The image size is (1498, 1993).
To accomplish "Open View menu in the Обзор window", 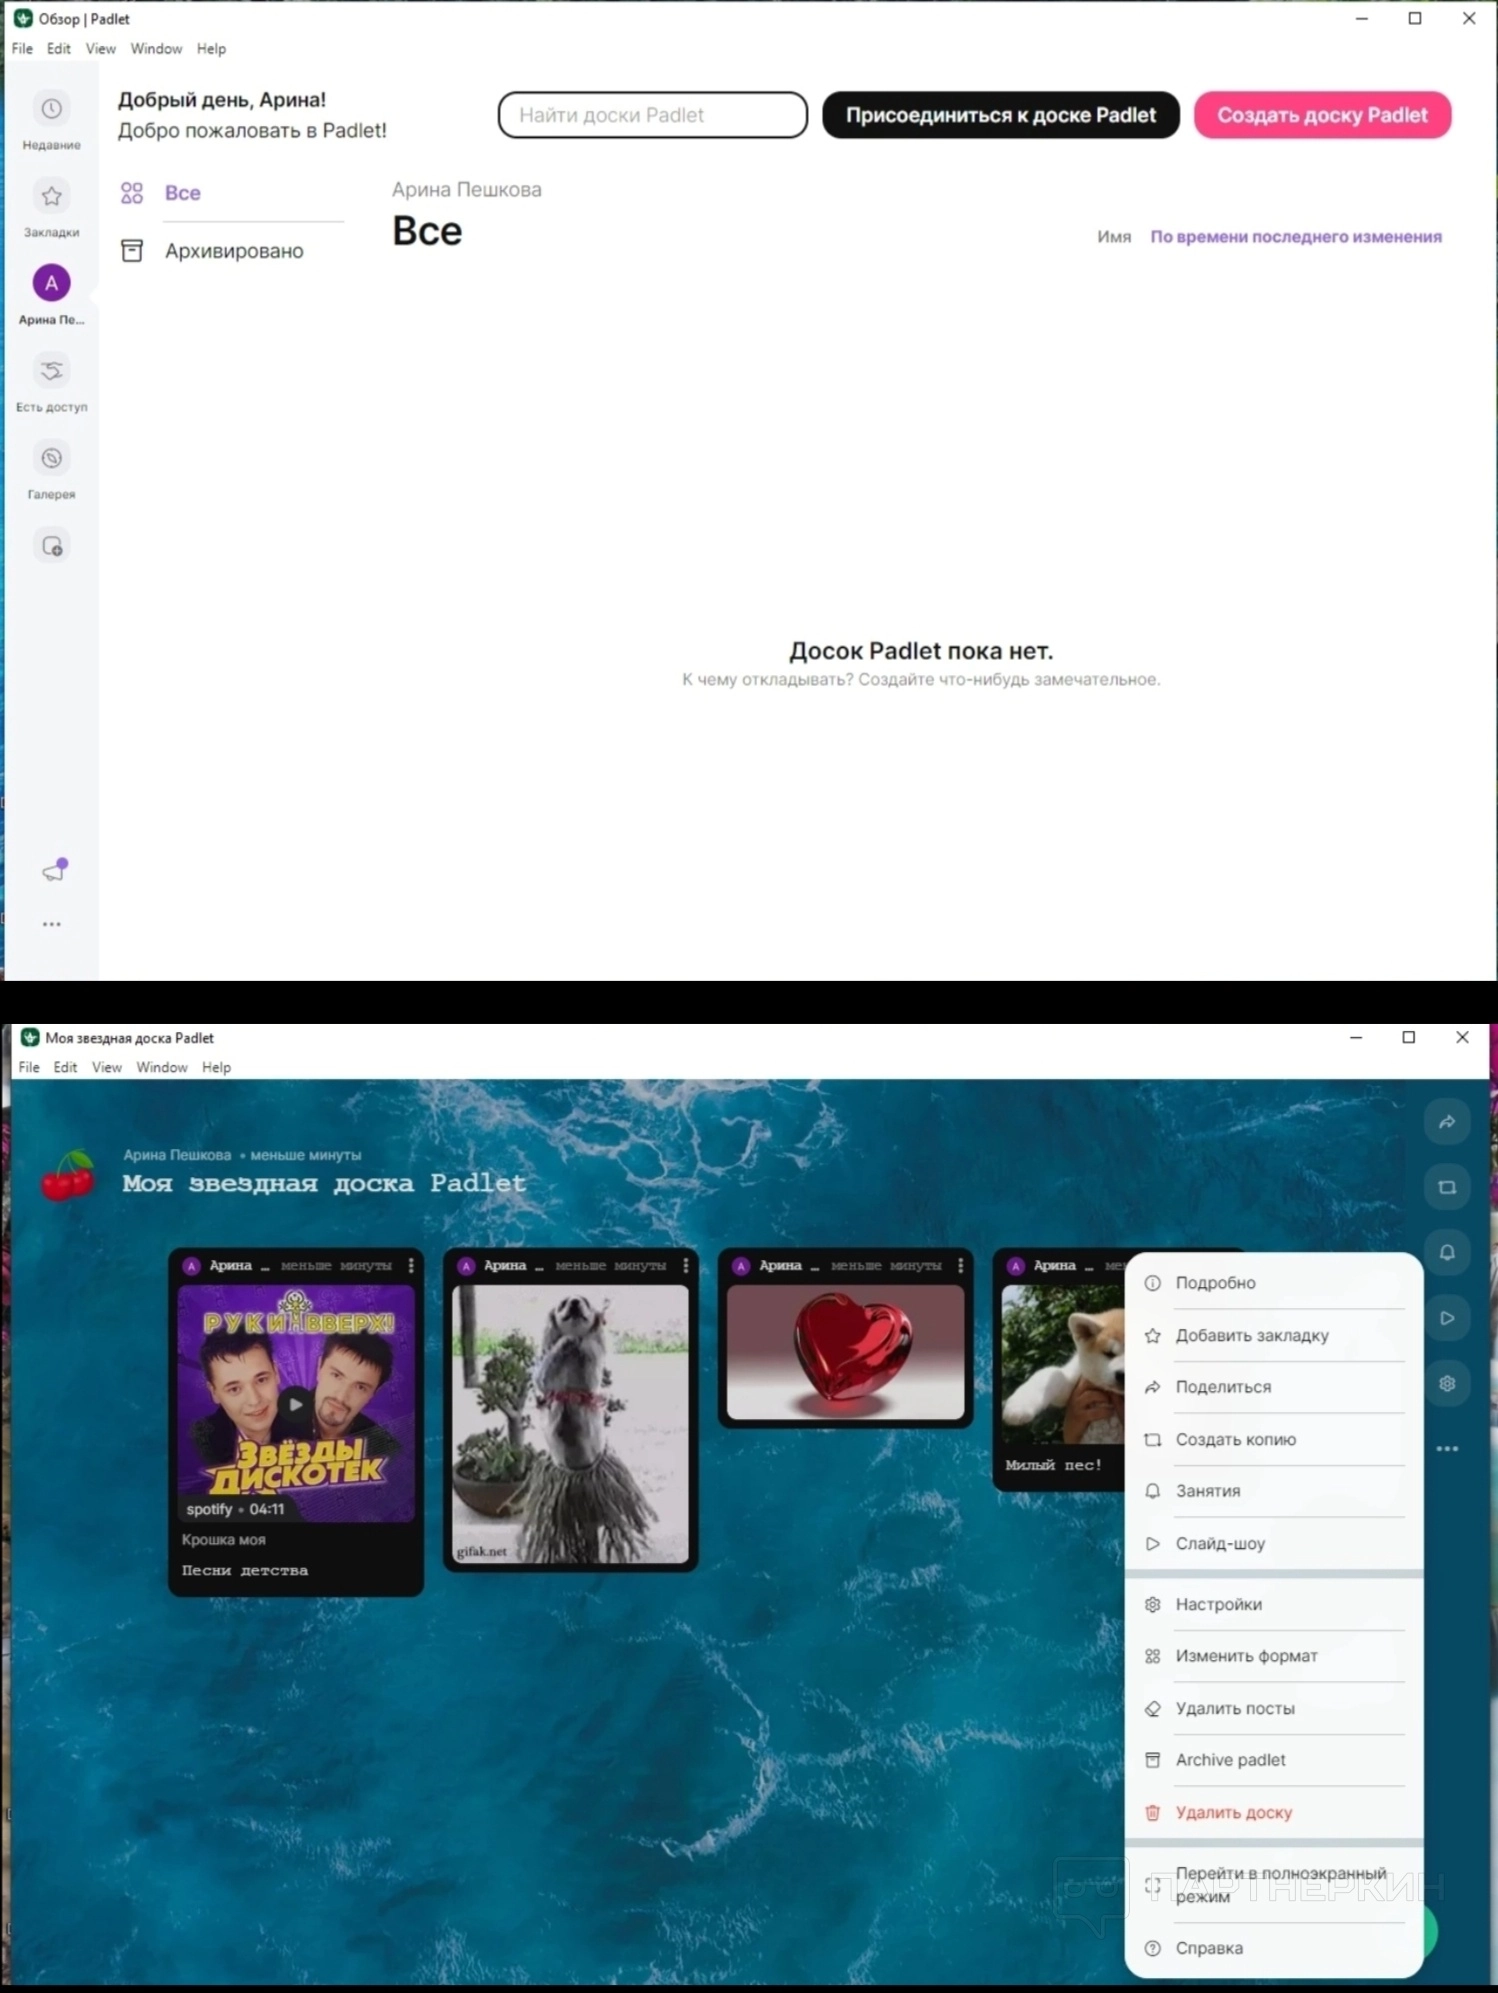I will pyautogui.click(x=100, y=48).
